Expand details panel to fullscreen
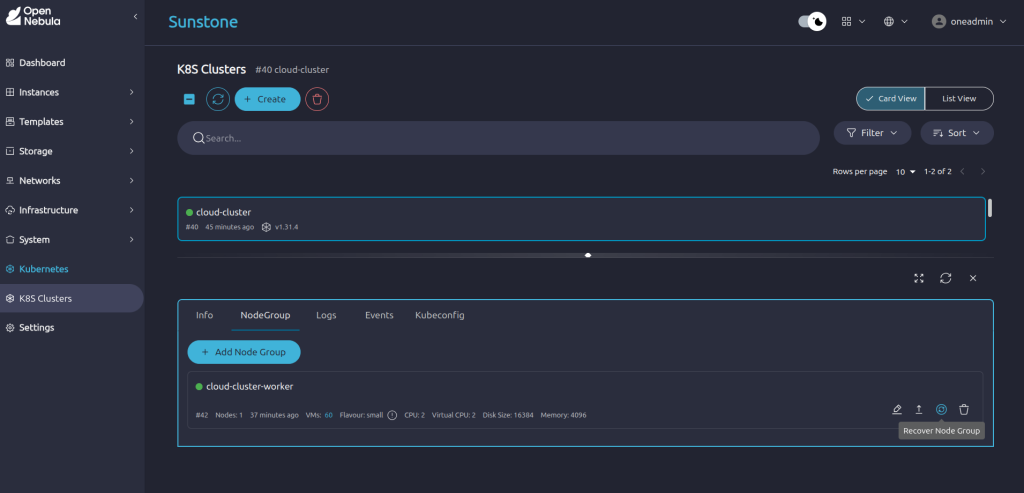The image size is (1024, 493). [x=919, y=278]
